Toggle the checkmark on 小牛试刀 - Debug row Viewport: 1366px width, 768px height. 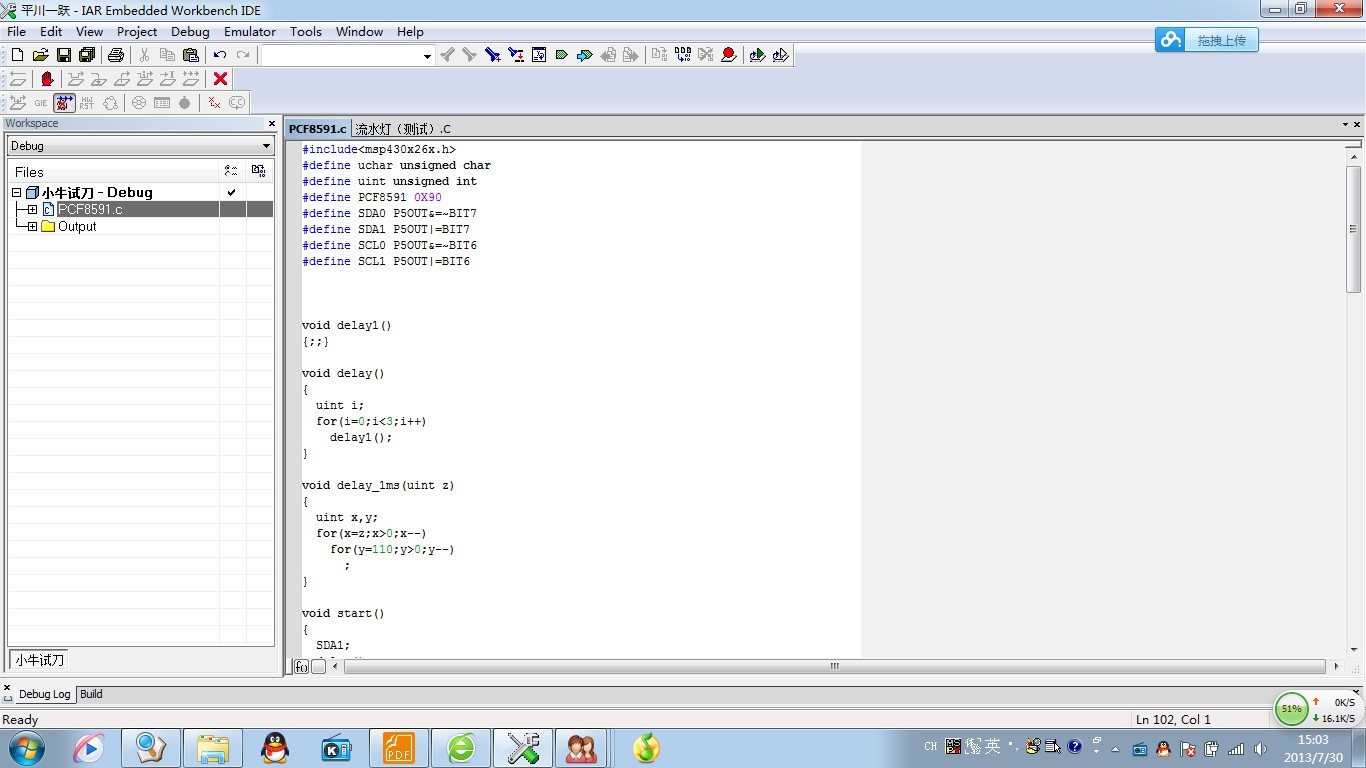pos(232,192)
